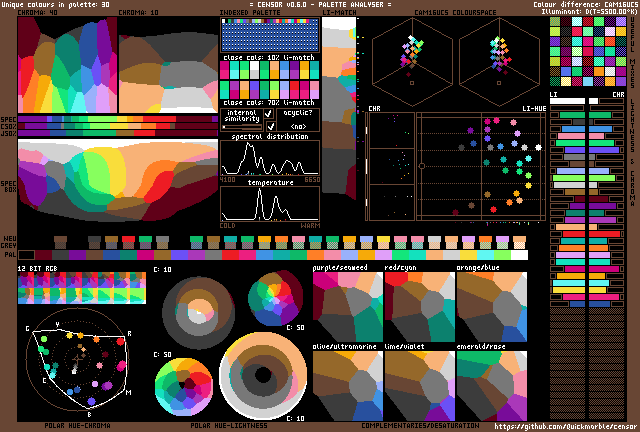Select the orange/blue complementaries thumbnail

491,308
